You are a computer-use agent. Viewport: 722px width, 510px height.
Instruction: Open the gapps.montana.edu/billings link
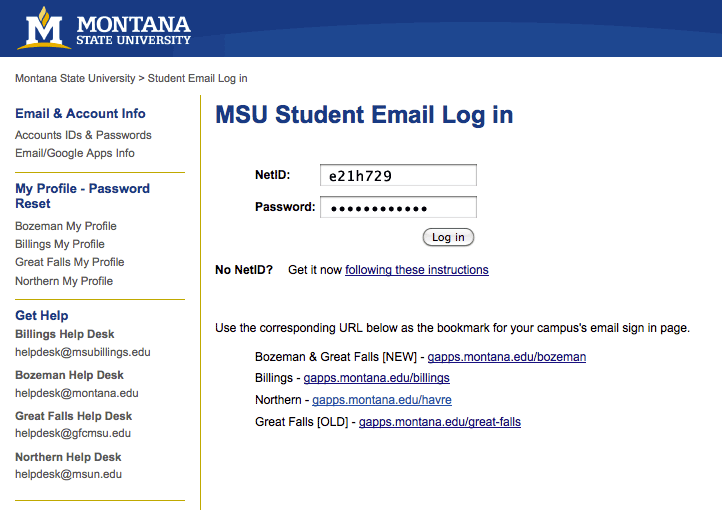click(376, 378)
